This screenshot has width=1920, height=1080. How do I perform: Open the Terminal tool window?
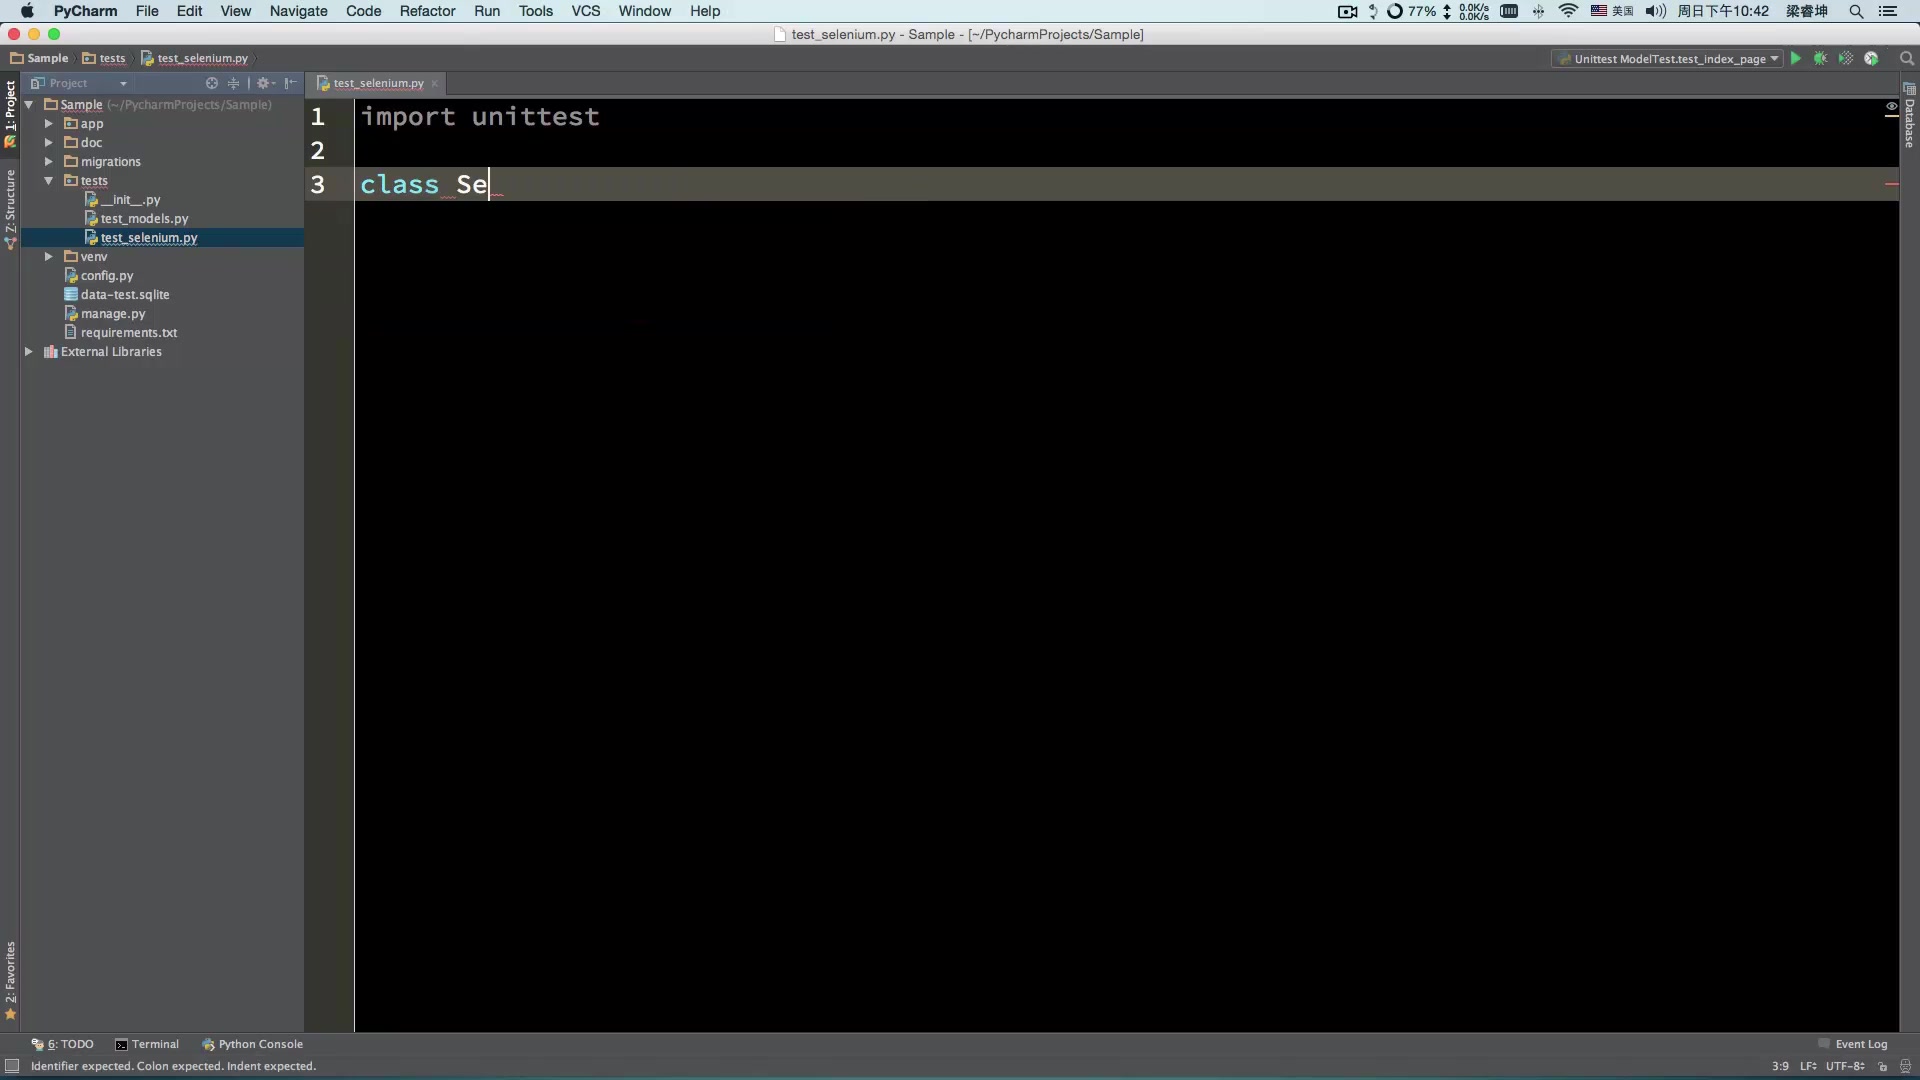click(147, 1044)
